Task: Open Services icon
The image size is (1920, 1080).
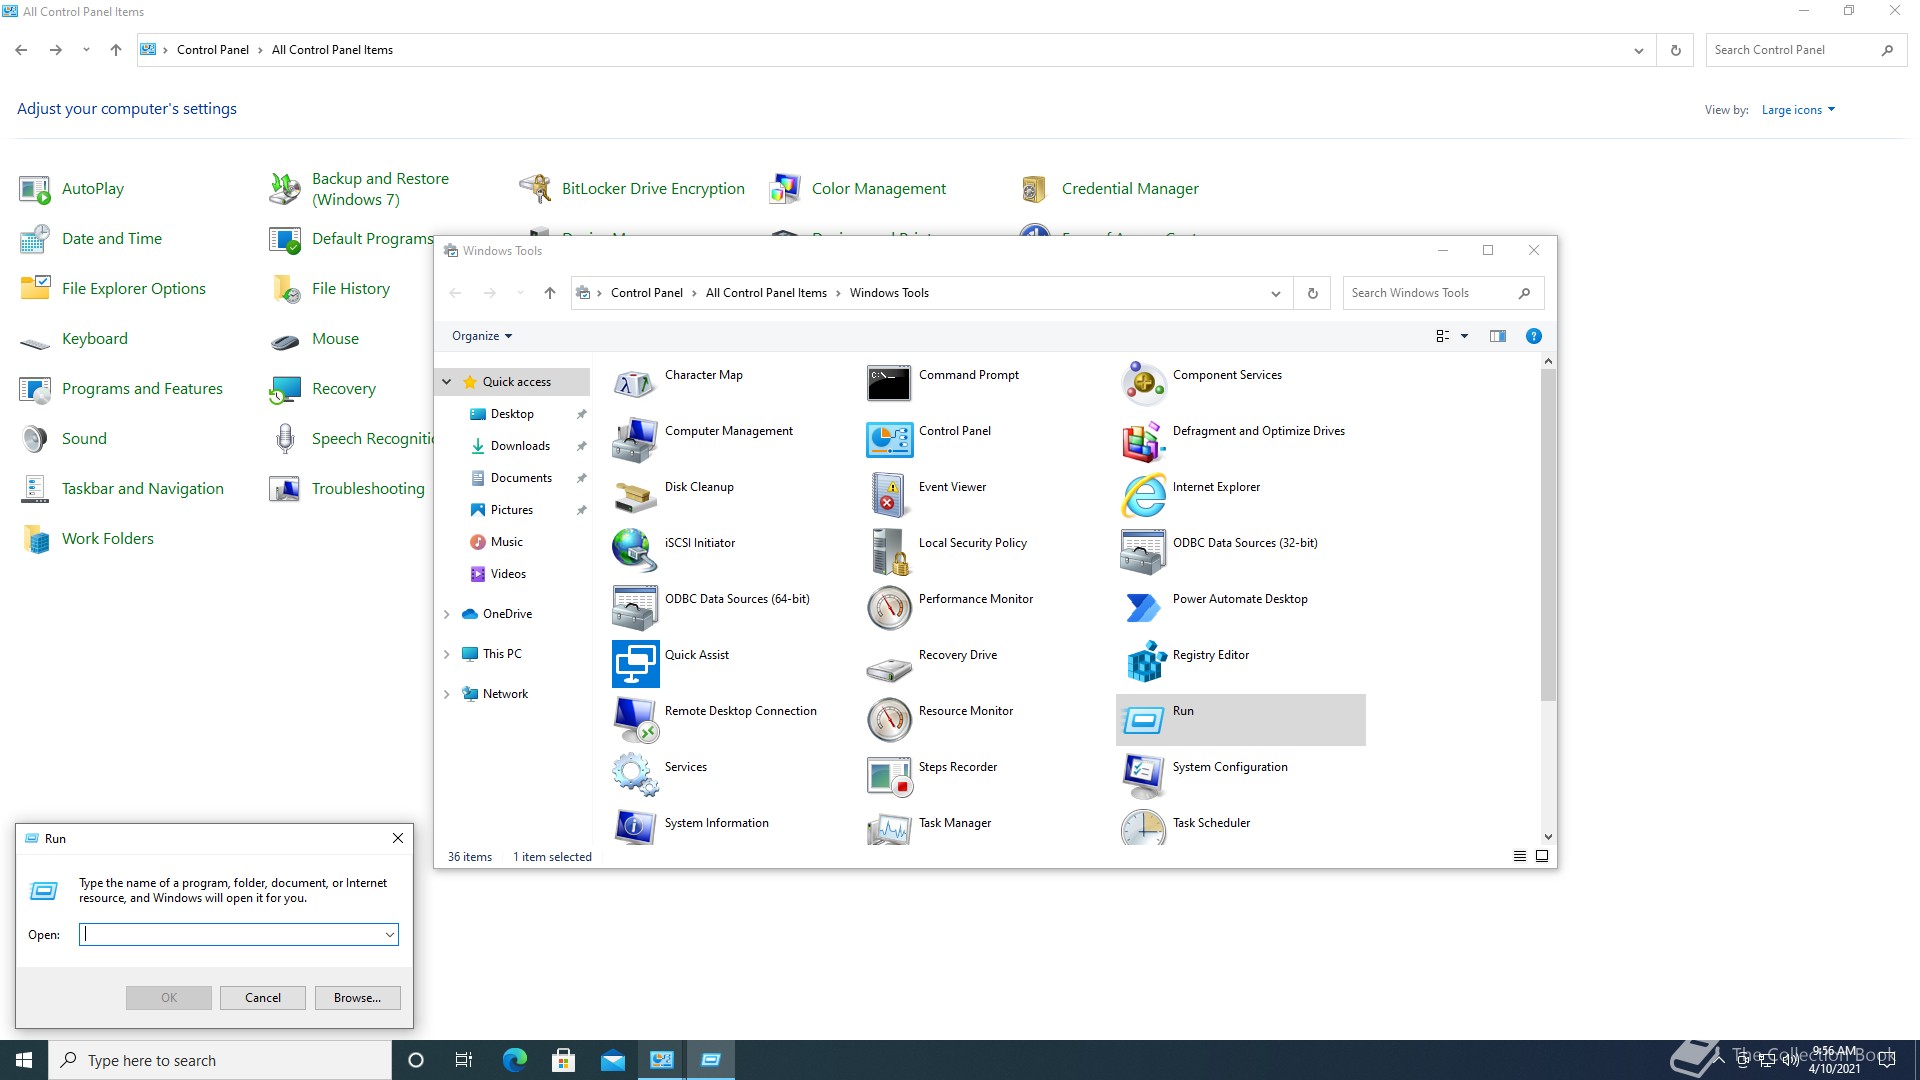Action: point(635,776)
